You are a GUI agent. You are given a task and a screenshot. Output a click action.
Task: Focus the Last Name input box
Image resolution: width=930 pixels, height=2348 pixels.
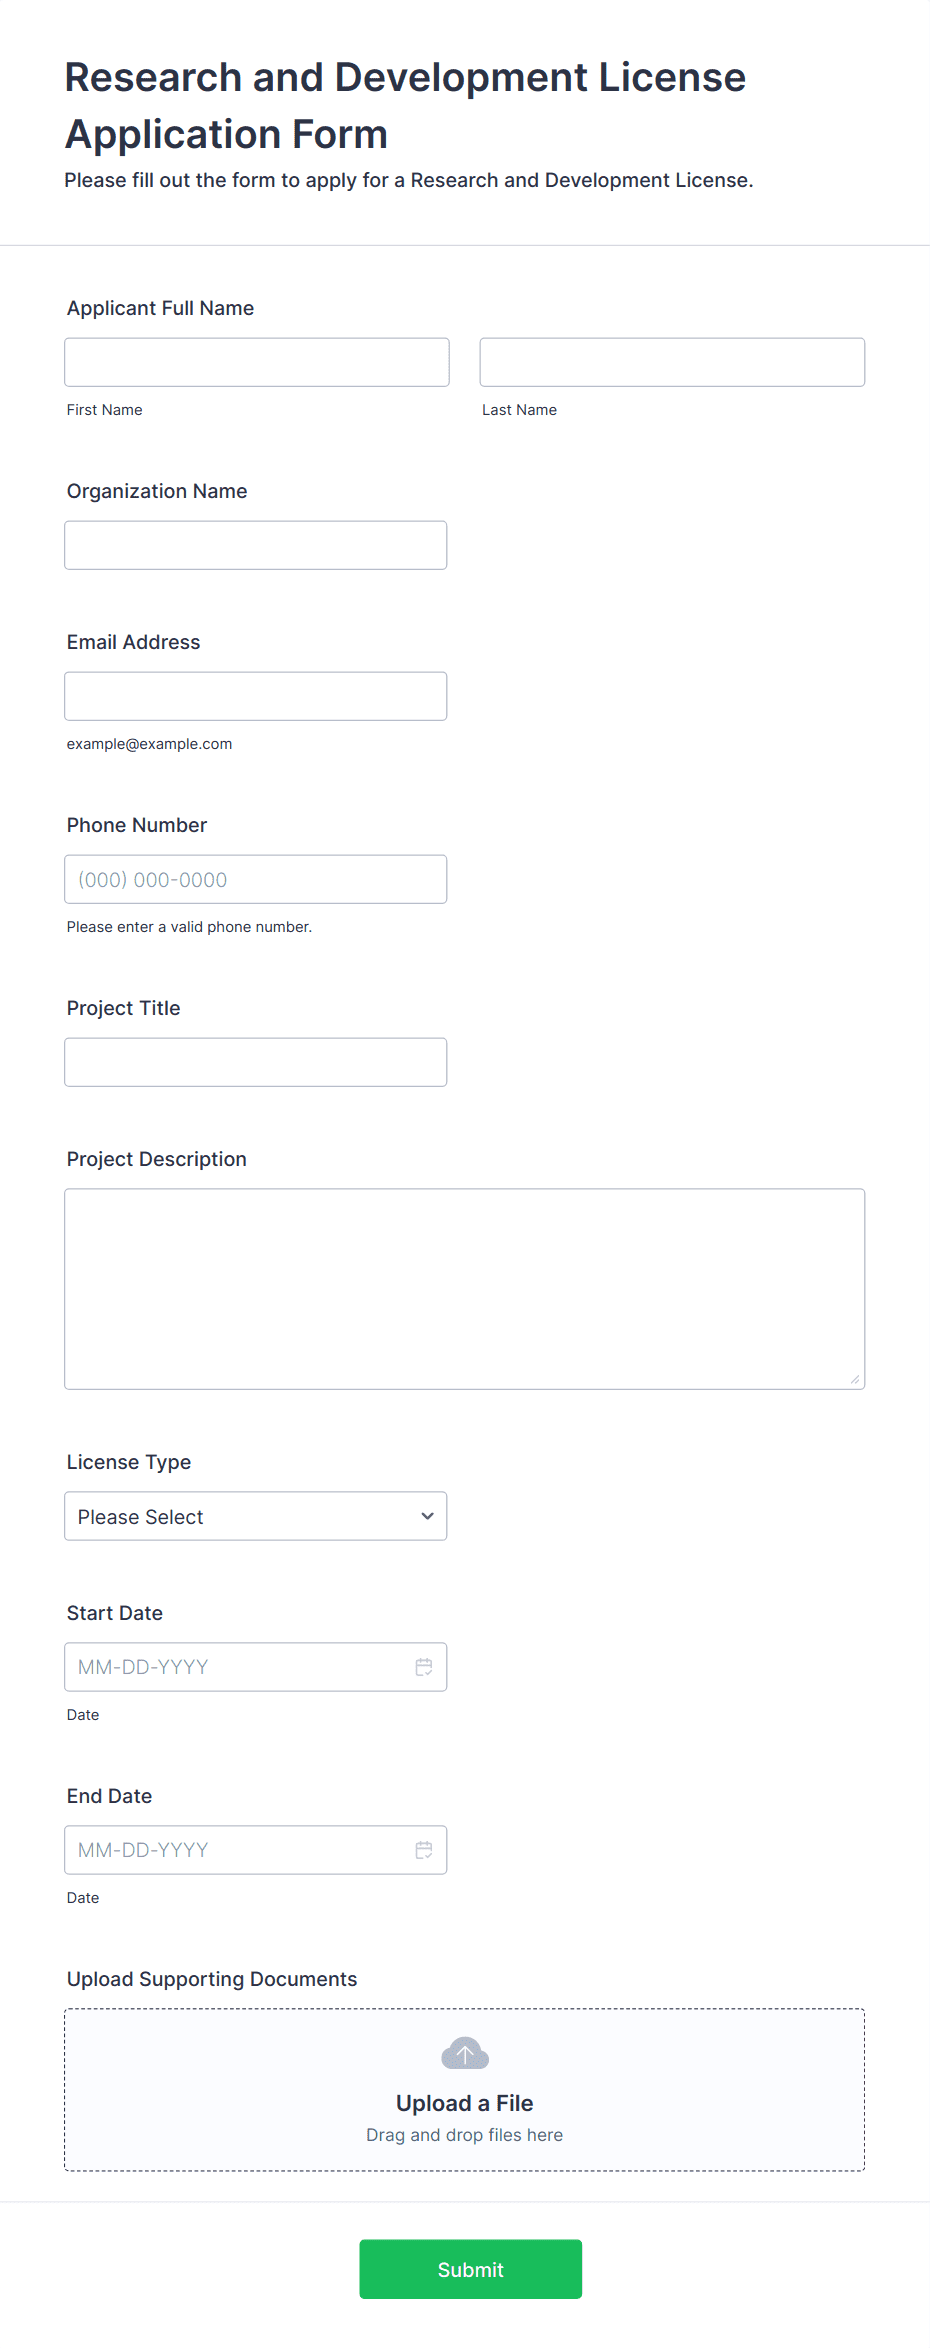coord(672,362)
